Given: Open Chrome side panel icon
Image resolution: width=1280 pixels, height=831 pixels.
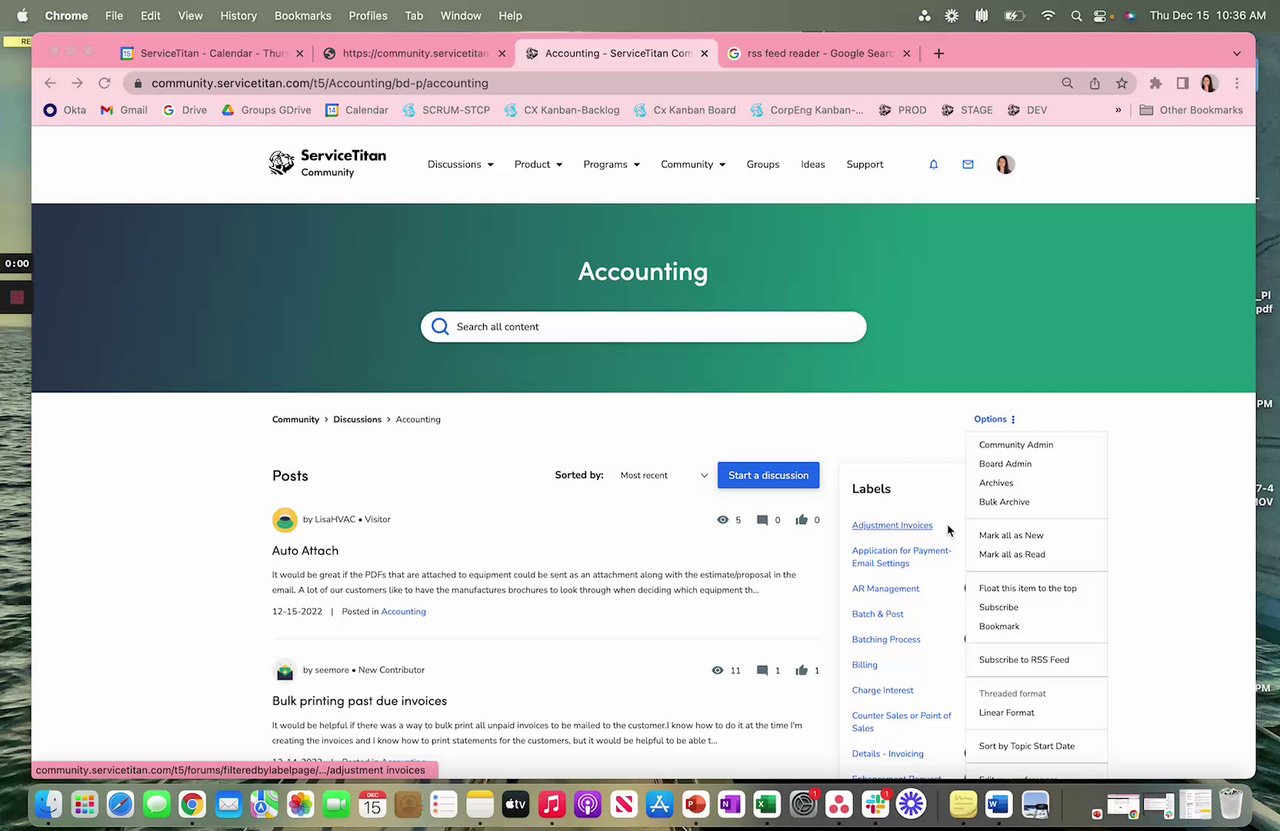Looking at the screenshot, I should click(x=1182, y=83).
